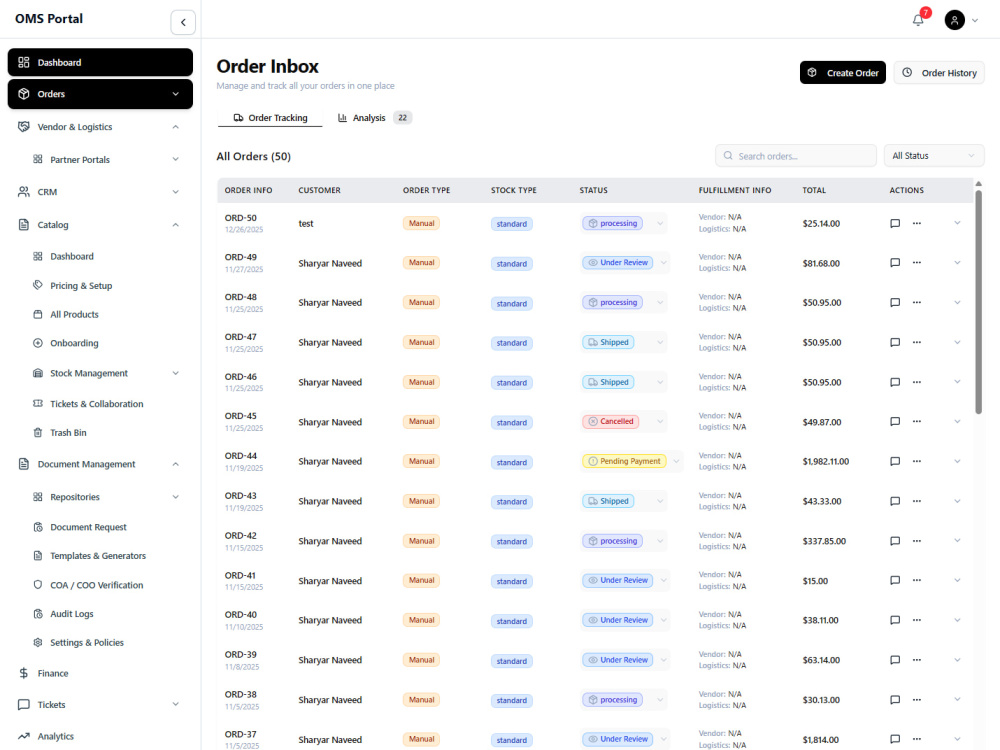
Task: Click the $1,982.11.00 total for ORD-44
Action: pyautogui.click(x=825, y=461)
